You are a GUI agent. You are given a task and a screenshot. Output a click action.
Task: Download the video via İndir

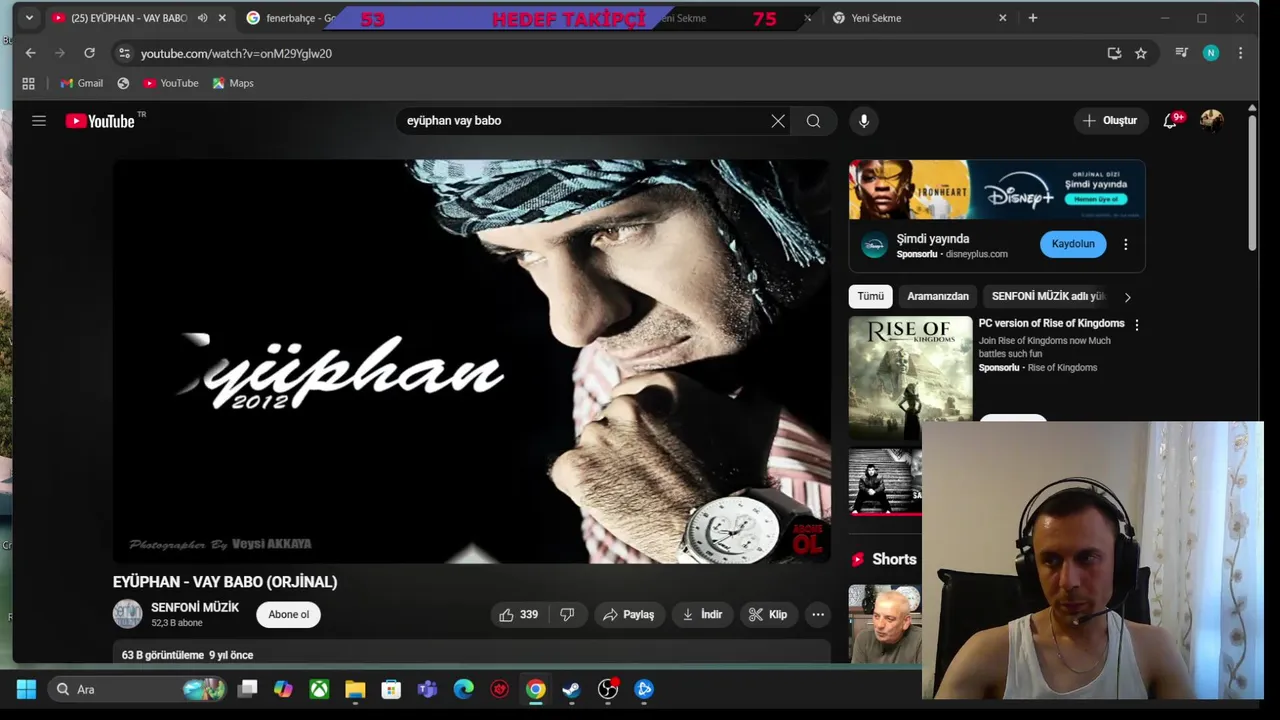702,615
